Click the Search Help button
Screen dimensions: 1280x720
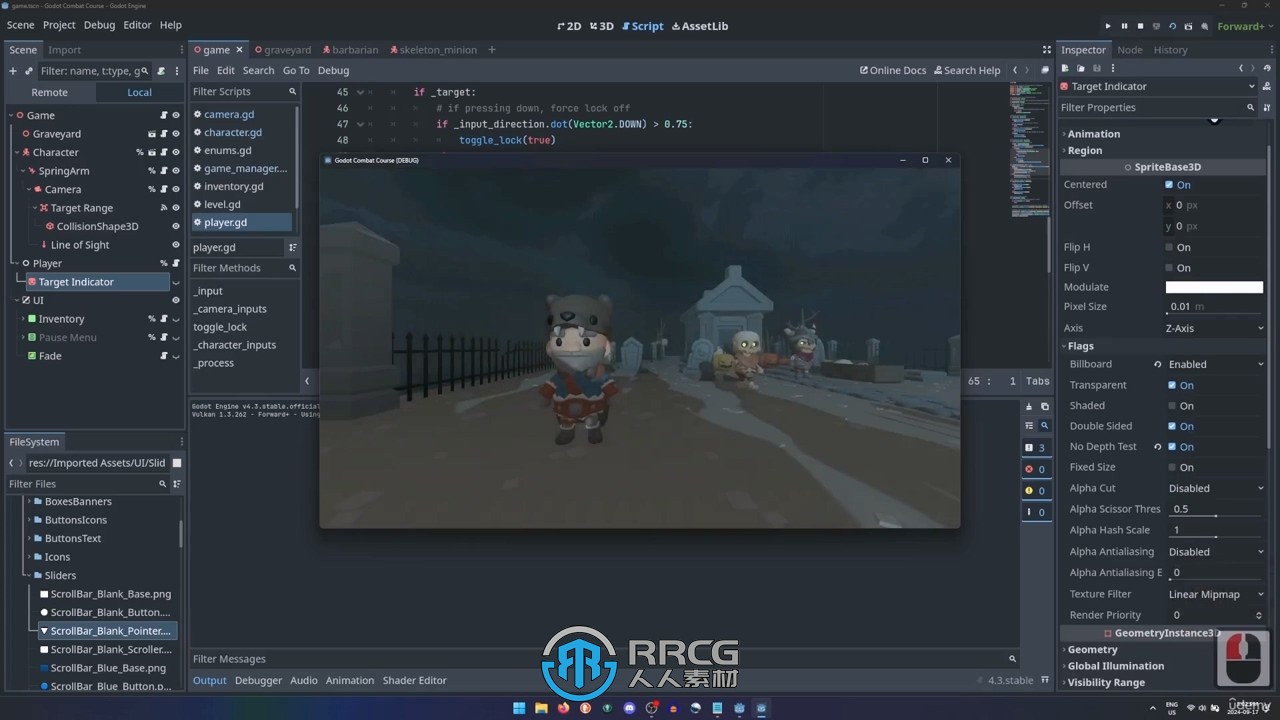967,70
